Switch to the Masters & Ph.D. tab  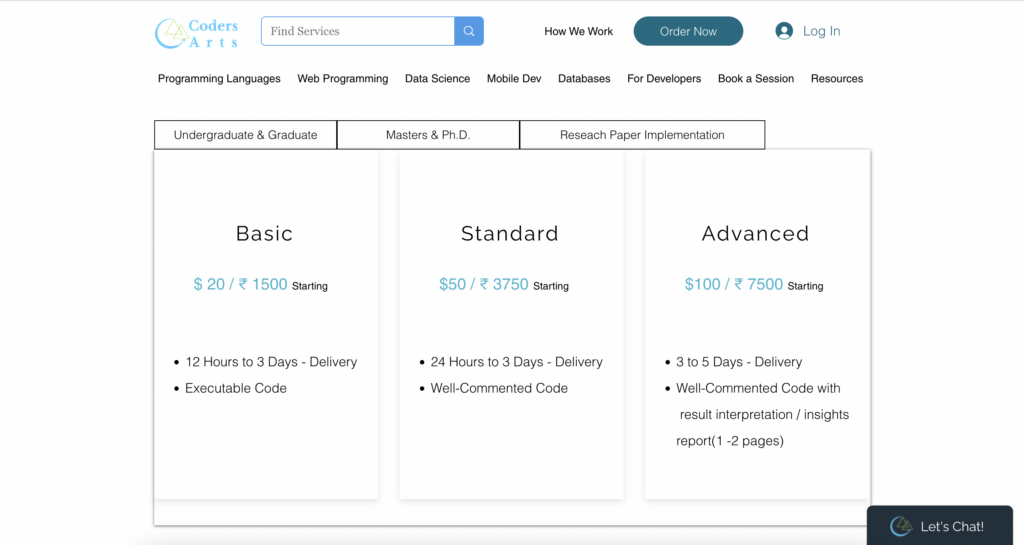tap(428, 135)
